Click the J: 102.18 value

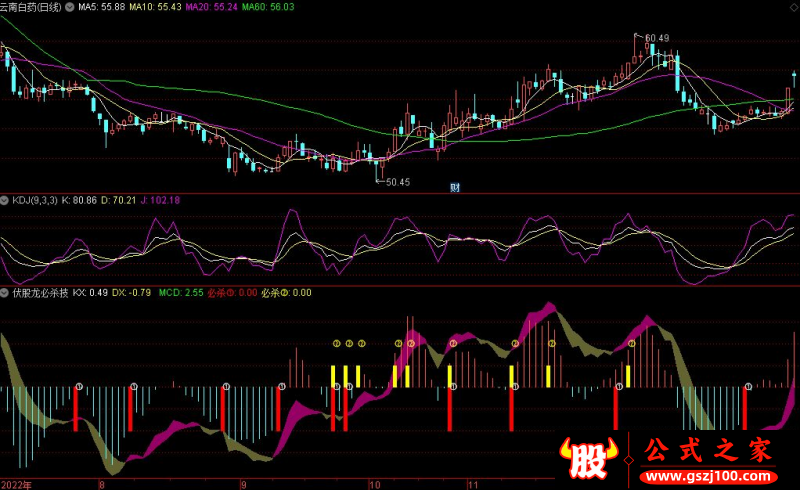pos(160,200)
